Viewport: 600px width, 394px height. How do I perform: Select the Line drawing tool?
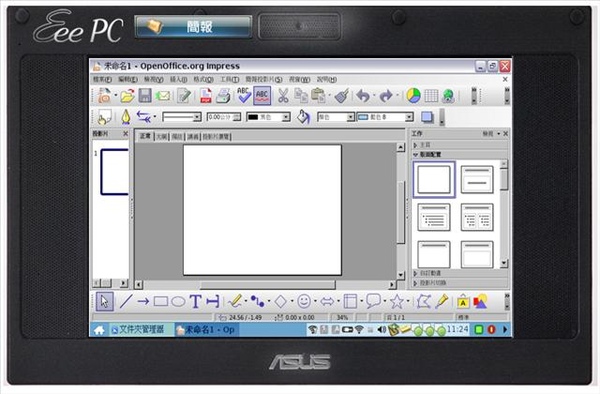click(126, 301)
